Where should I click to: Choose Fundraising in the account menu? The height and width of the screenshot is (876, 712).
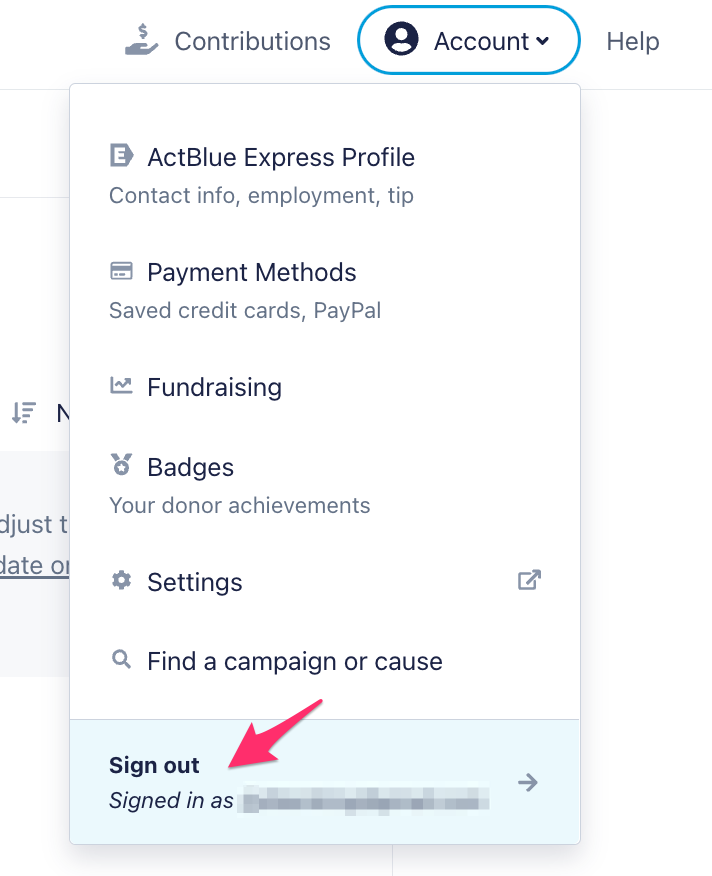[214, 387]
